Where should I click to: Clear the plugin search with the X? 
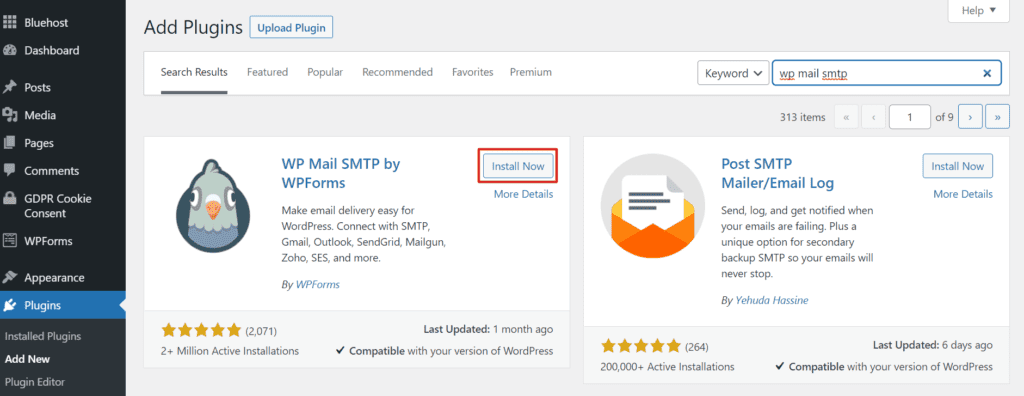[x=987, y=73]
